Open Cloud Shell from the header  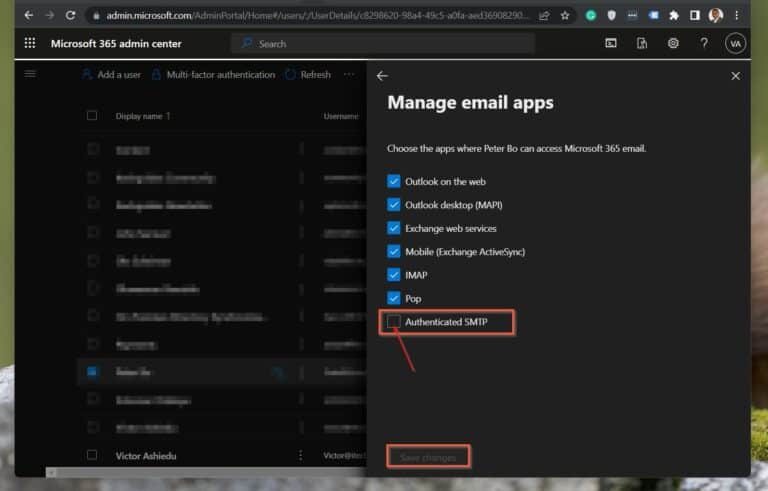coord(611,43)
